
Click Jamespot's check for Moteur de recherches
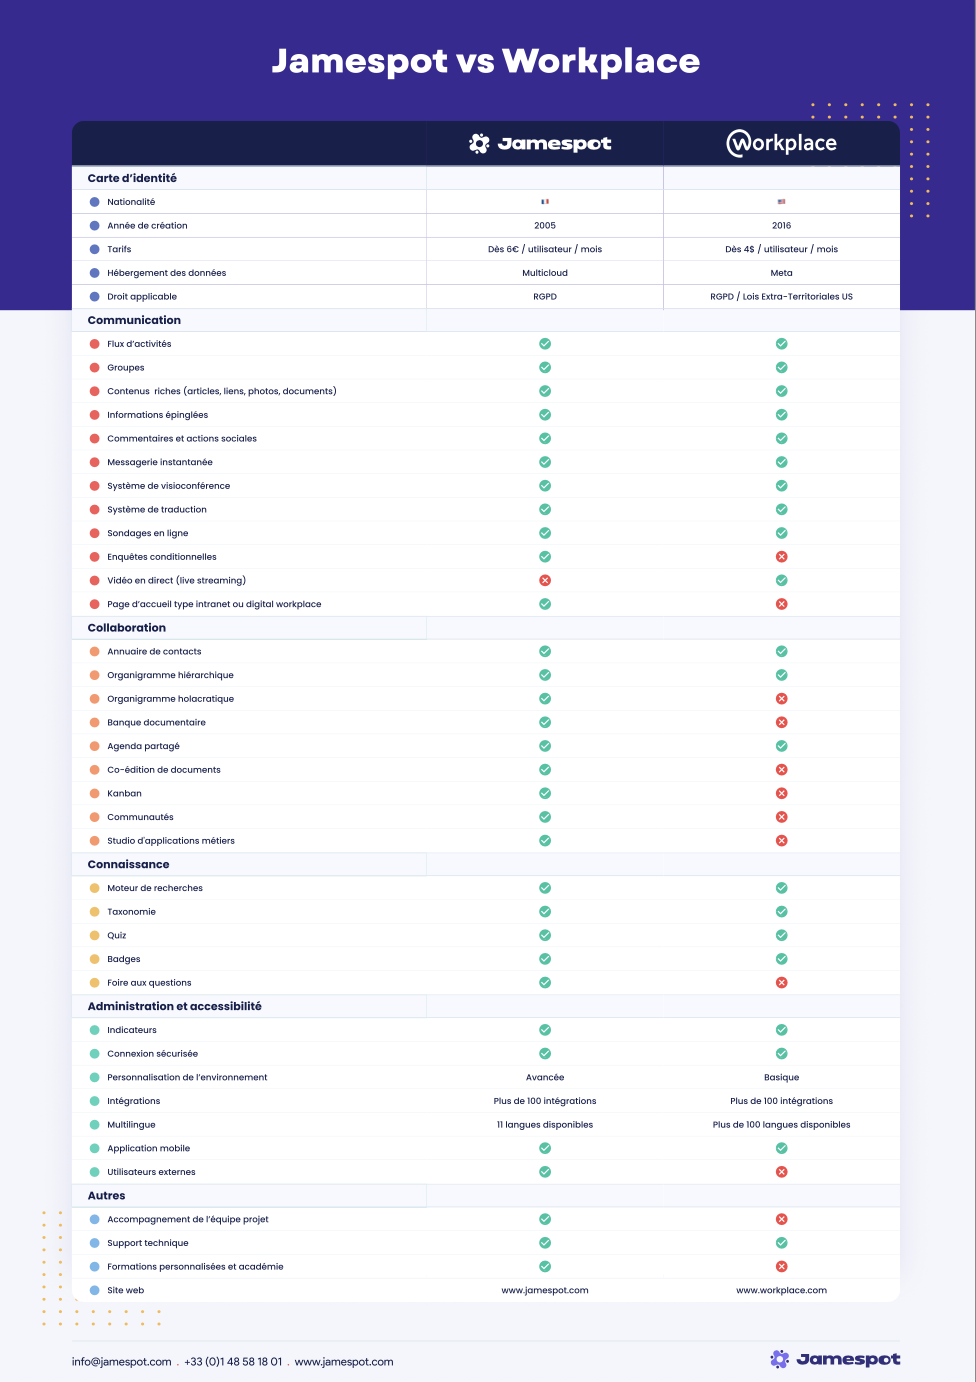tap(545, 888)
